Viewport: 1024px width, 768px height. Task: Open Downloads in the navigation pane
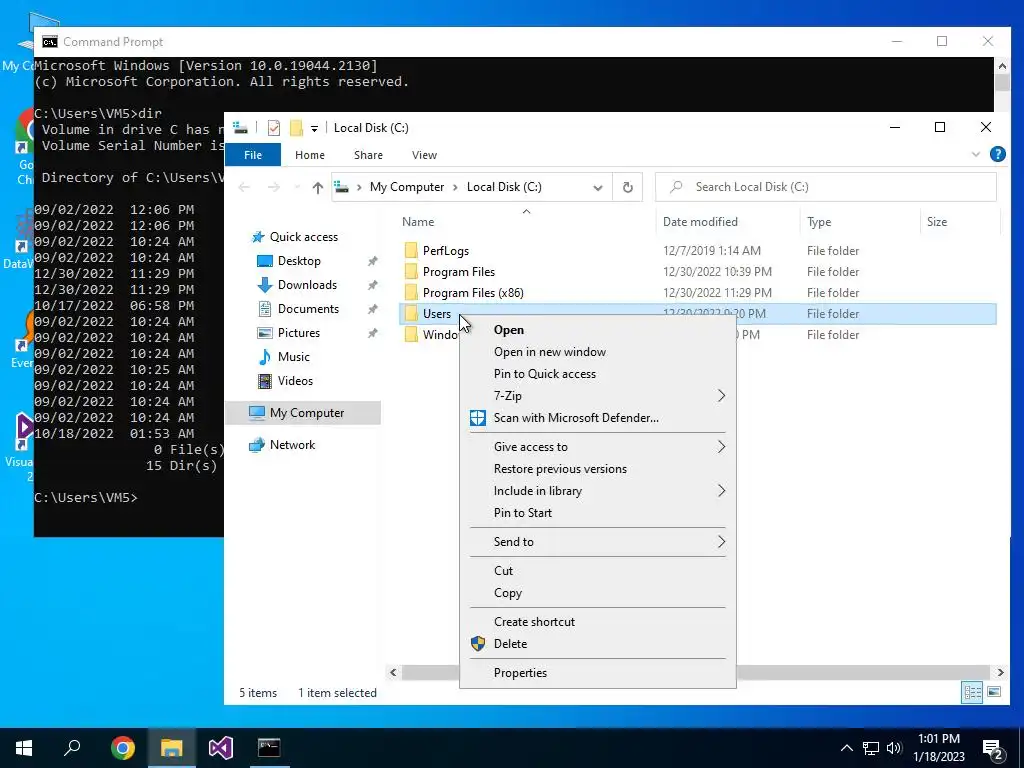pos(307,285)
